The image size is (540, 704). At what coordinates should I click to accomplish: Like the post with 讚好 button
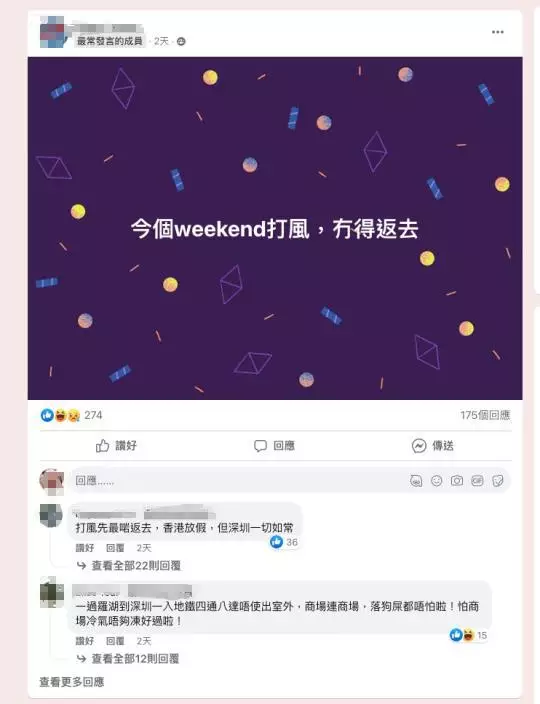point(116,445)
